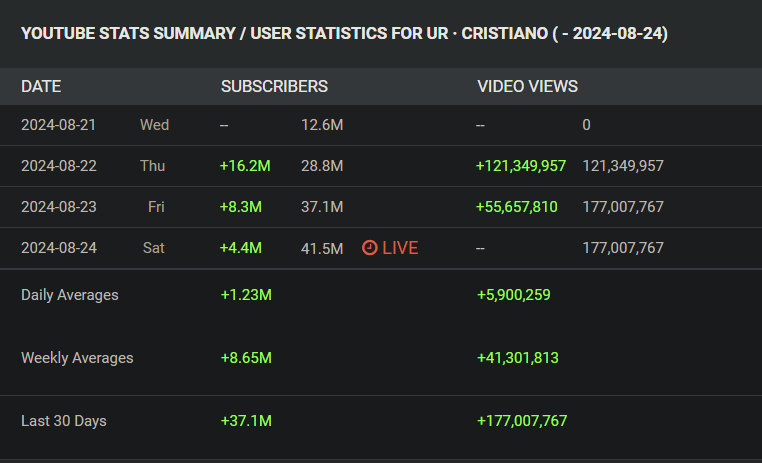762x463 pixels.
Task: Click the +121,349,957 views gain
Action: [520, 166]
